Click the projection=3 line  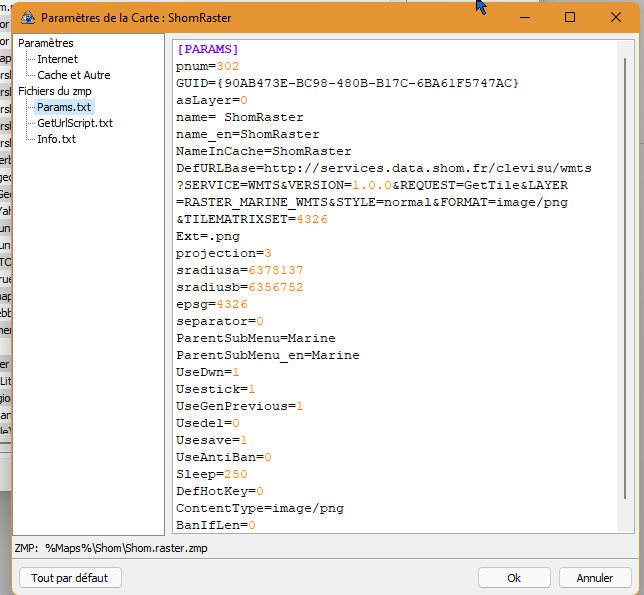coord(224,253)
